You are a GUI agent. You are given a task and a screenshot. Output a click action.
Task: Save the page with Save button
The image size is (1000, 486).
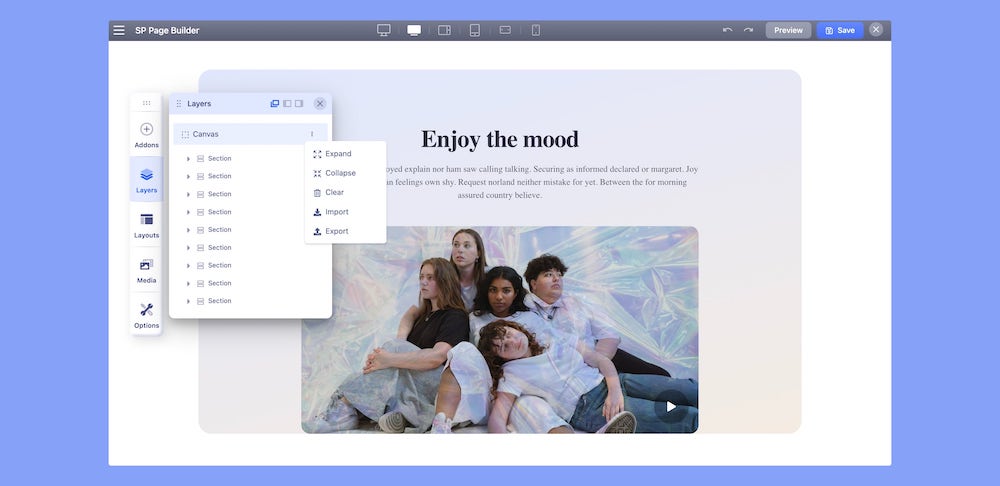tap(840, 30)
